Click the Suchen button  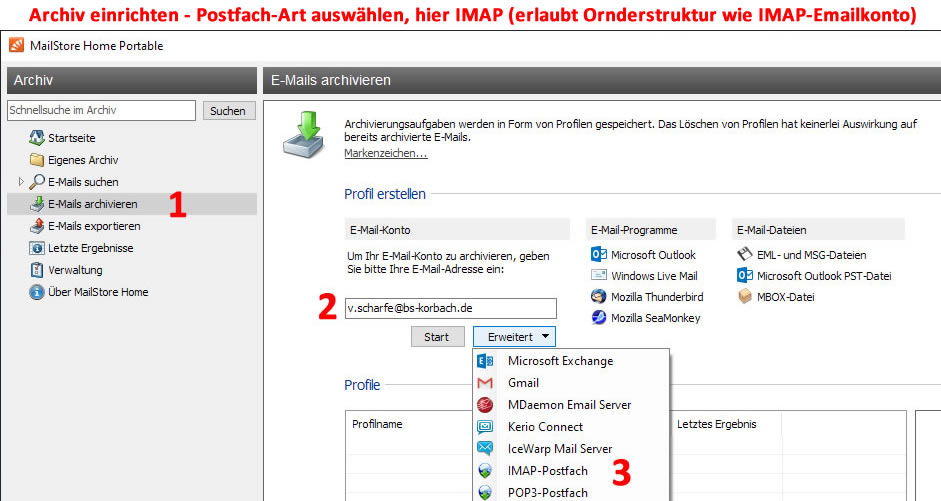tap(229, 110)
